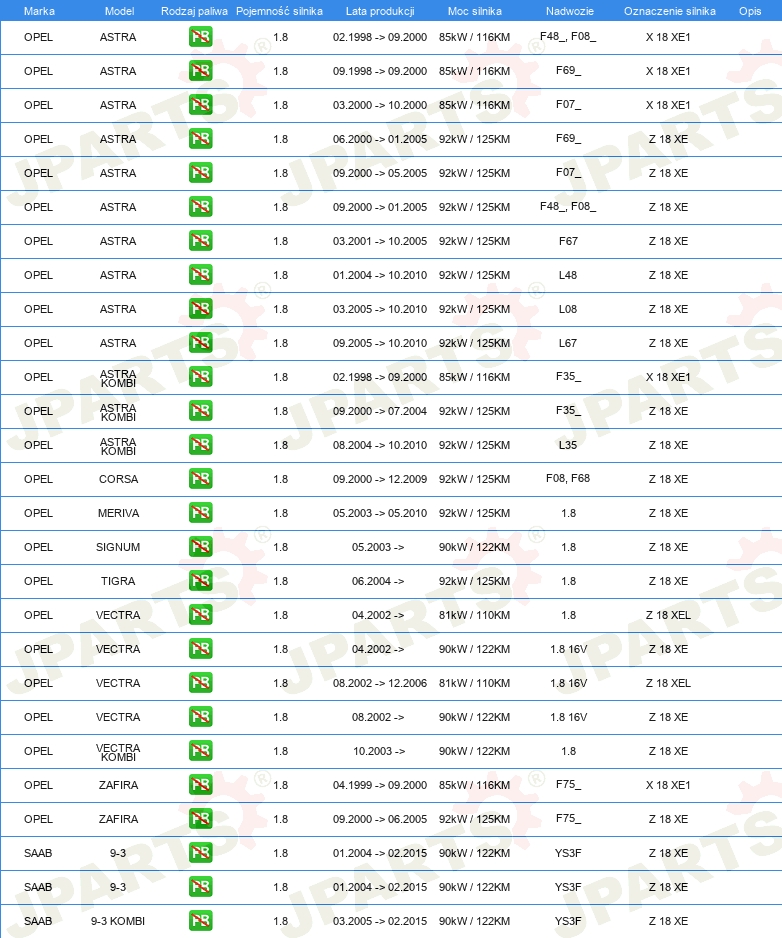Screen dimensions: 782x938
Task: Click the body code 'F08, F68'
Action: [568, 479]
